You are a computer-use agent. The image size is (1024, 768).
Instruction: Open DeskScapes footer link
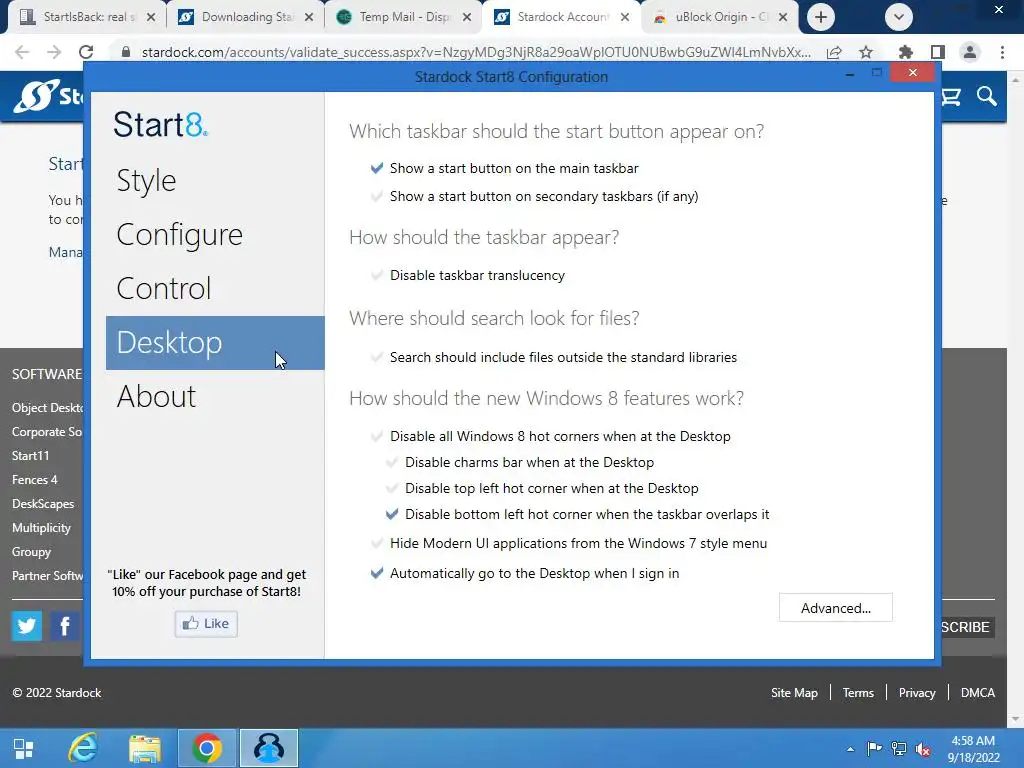click(x=43, y=504)
